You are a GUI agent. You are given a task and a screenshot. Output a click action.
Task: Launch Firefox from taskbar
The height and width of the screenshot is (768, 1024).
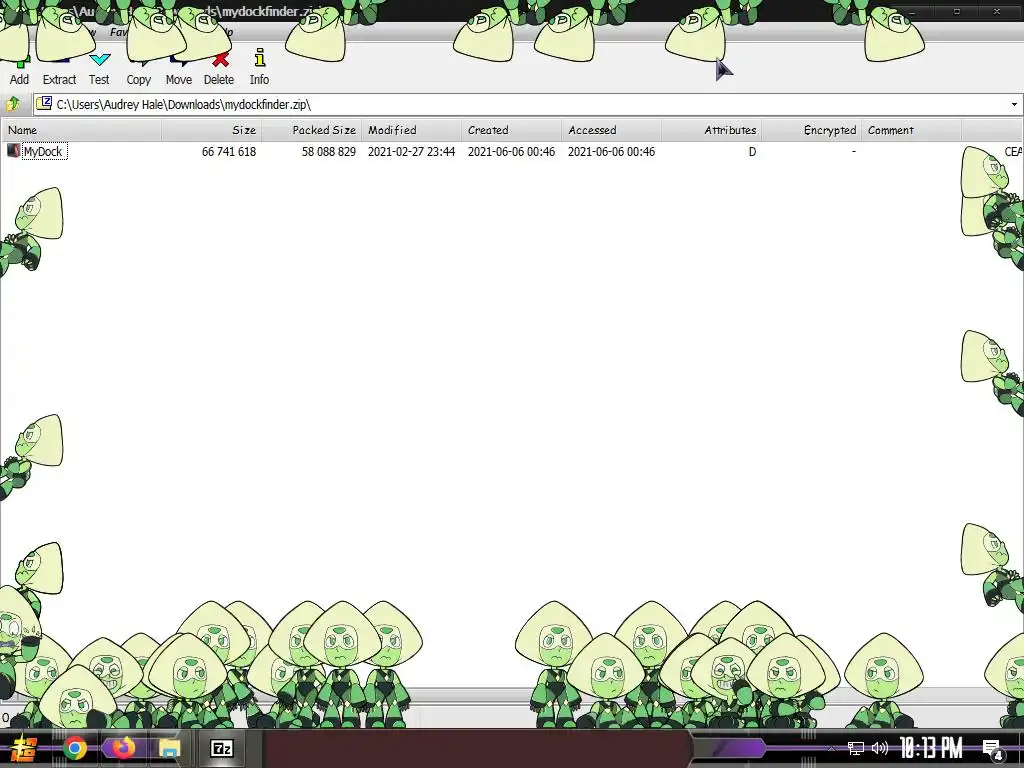click(x=122, y=748)
